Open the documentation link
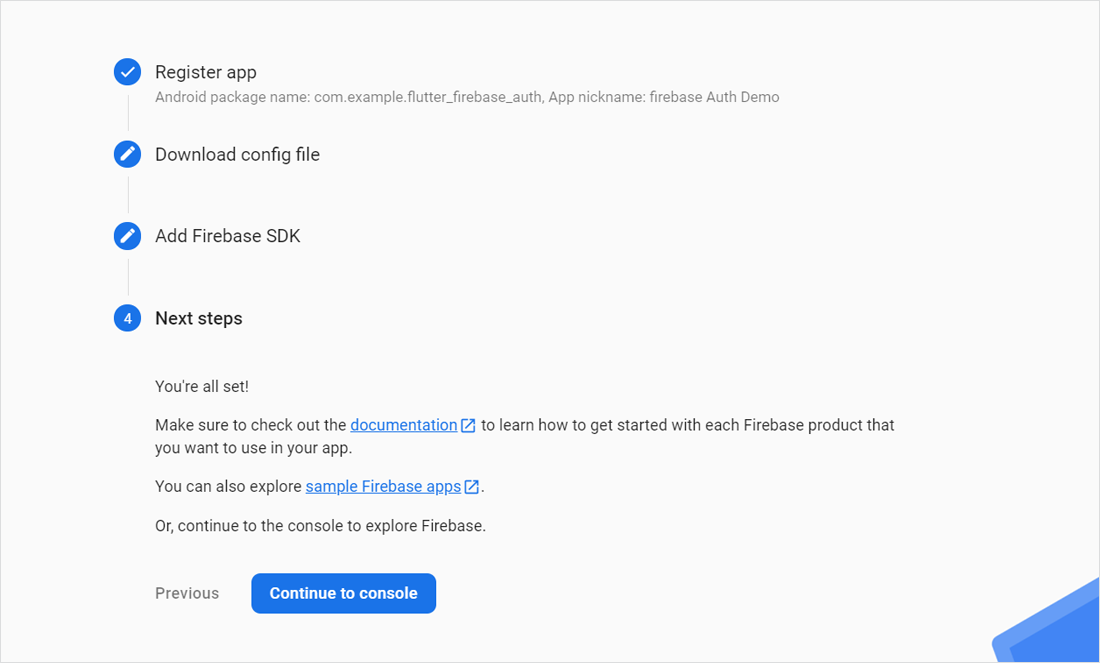 (403, 425)
